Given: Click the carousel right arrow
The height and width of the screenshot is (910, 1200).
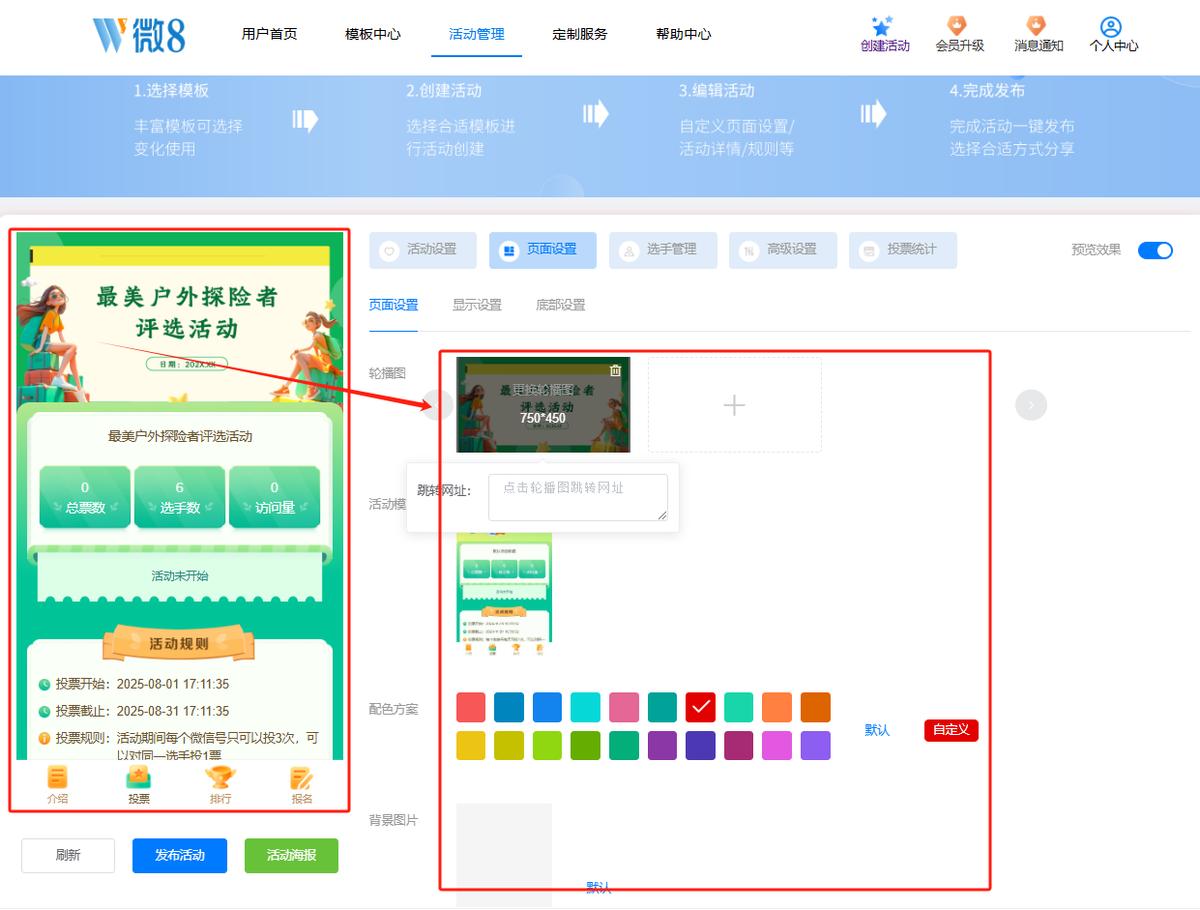Looking at the screenshot, I should click(1031, 405).
